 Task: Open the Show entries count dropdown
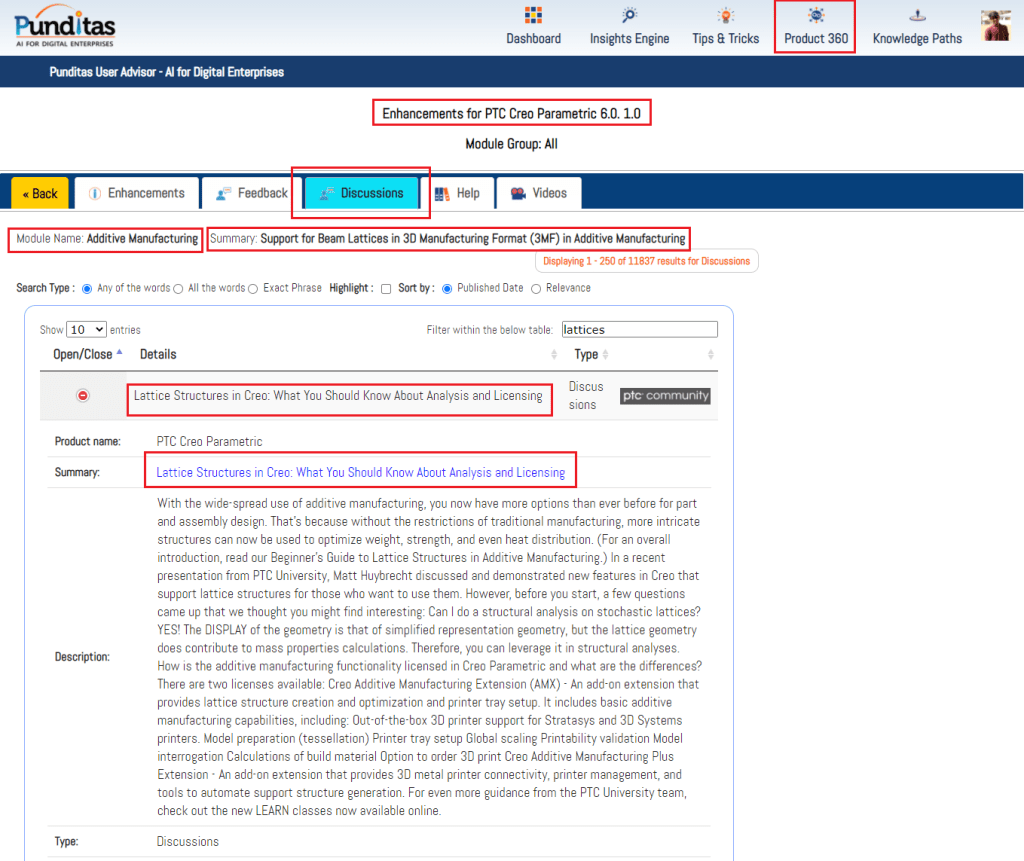87,330
